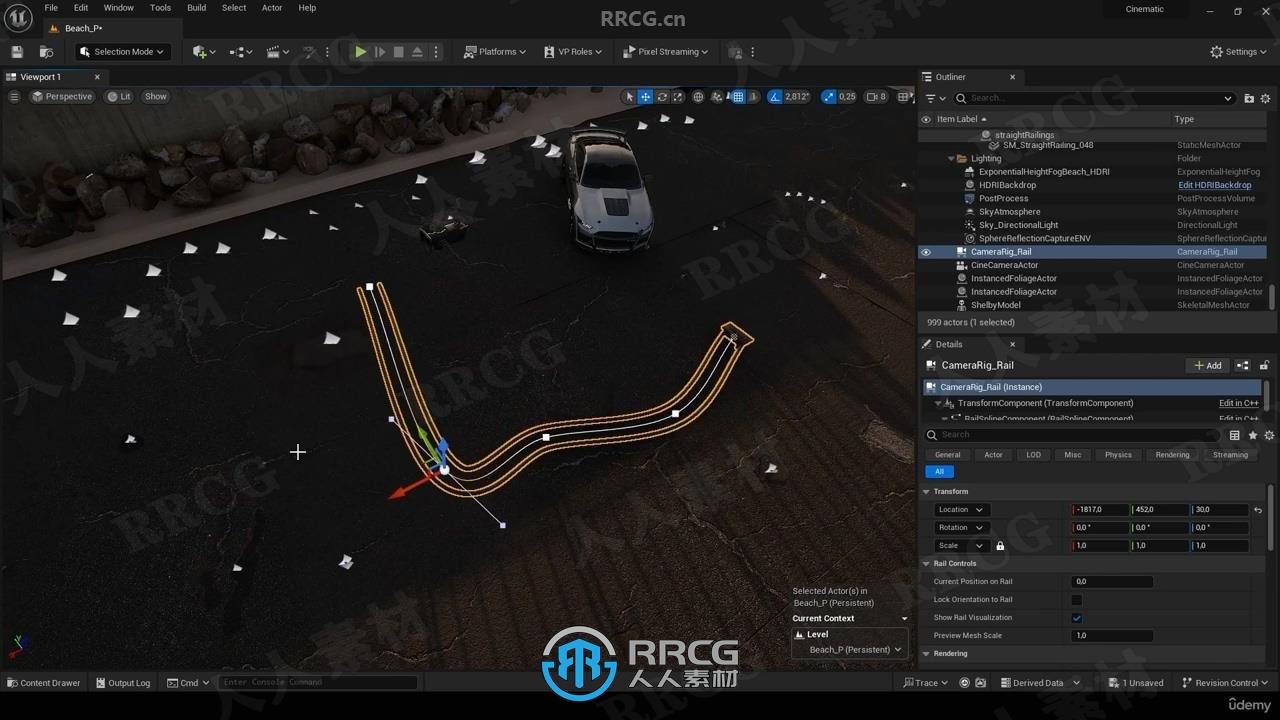Click the Current Position on Rail slider field
The image size is (1280, 720).
point(1112,582)
